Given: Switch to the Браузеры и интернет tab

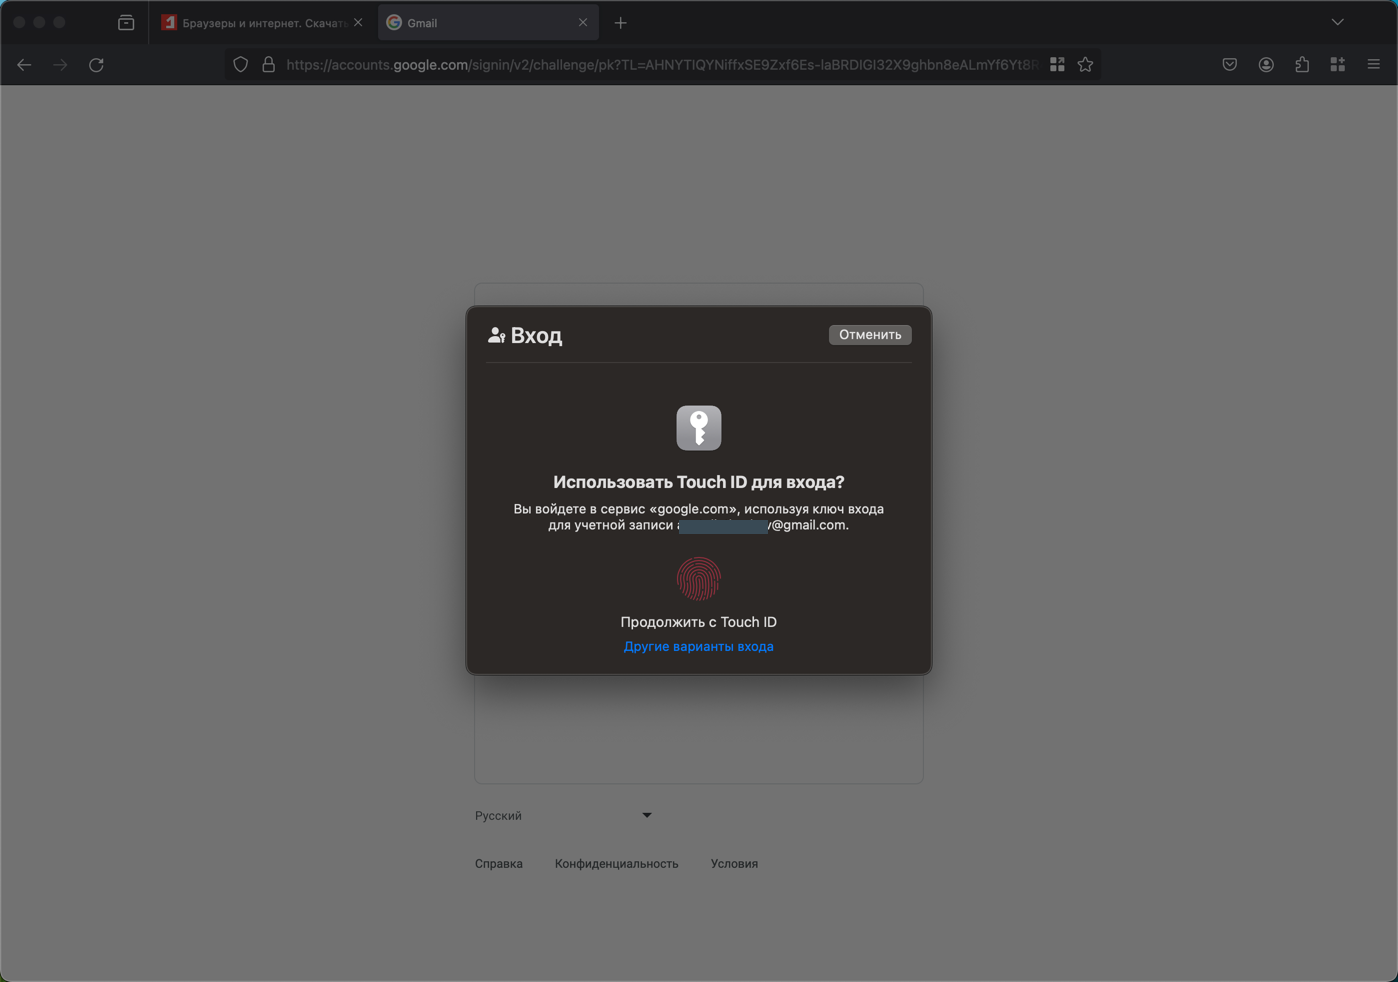Looking at the screenshot, I should [x=263, y=22].
